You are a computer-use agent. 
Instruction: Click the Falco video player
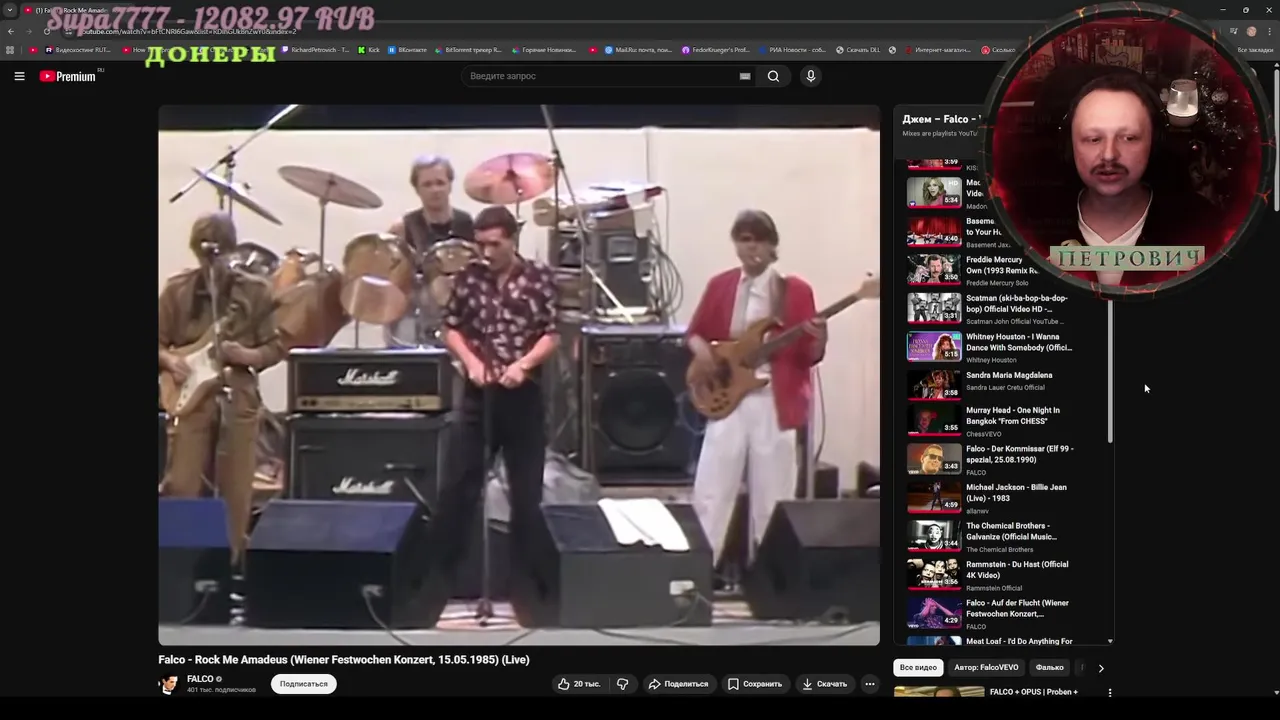point(519,375)
